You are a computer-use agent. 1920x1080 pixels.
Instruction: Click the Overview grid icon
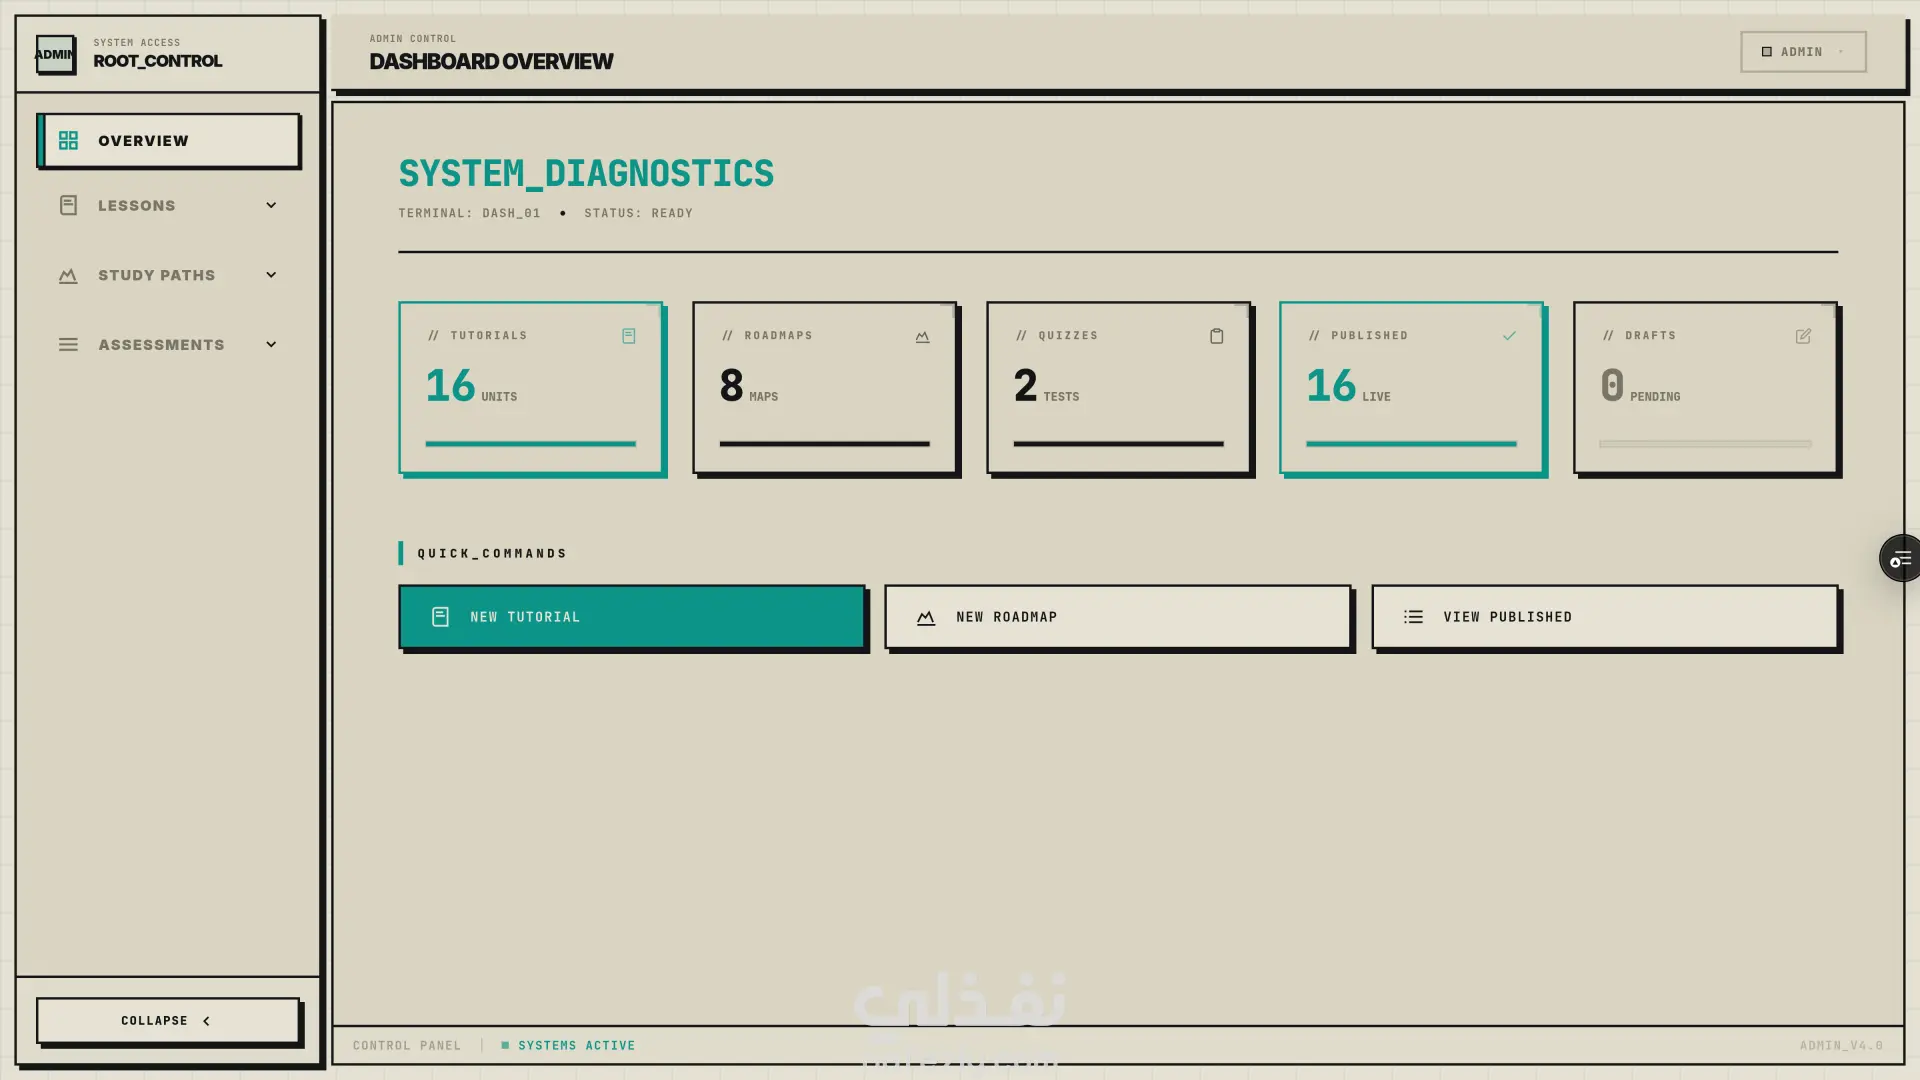pyautogui.click(x=68, y=141)
